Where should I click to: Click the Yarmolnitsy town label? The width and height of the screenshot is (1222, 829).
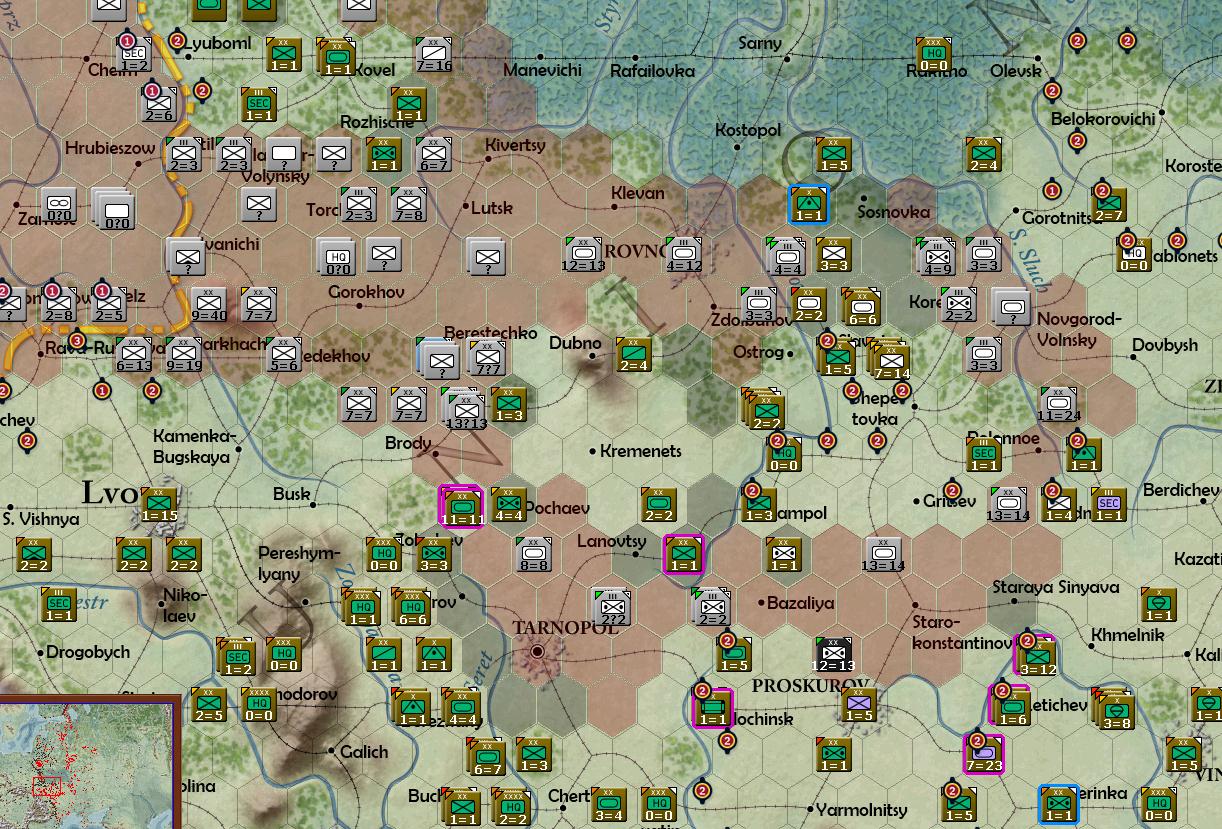pos(862,809)
